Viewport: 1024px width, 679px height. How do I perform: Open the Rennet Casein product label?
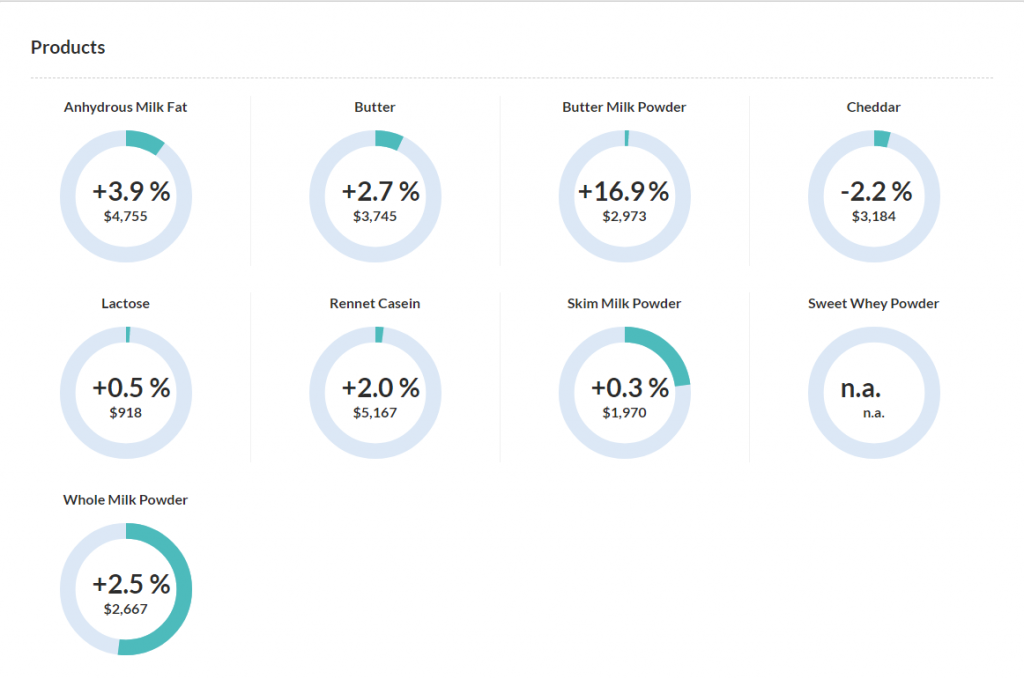coord(374,303)
